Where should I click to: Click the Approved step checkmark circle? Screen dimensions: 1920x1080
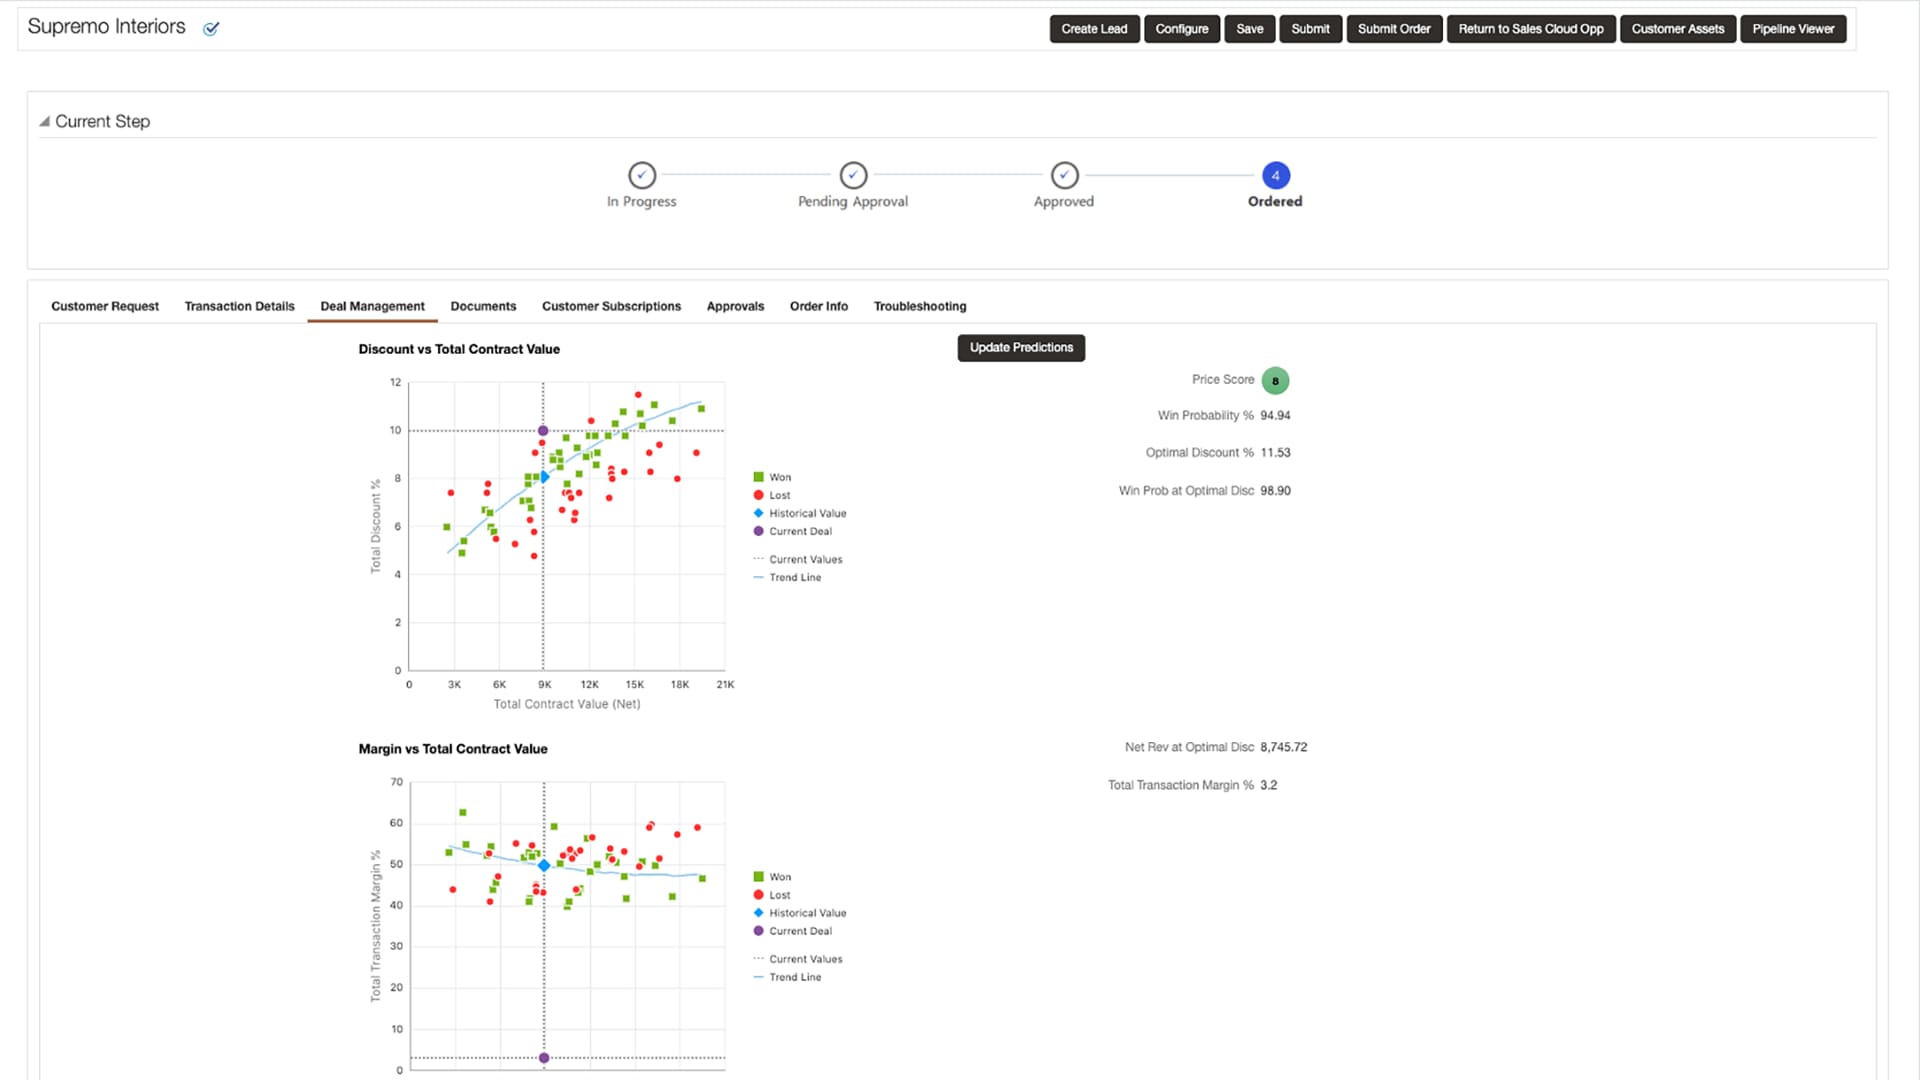point(1065,175)
